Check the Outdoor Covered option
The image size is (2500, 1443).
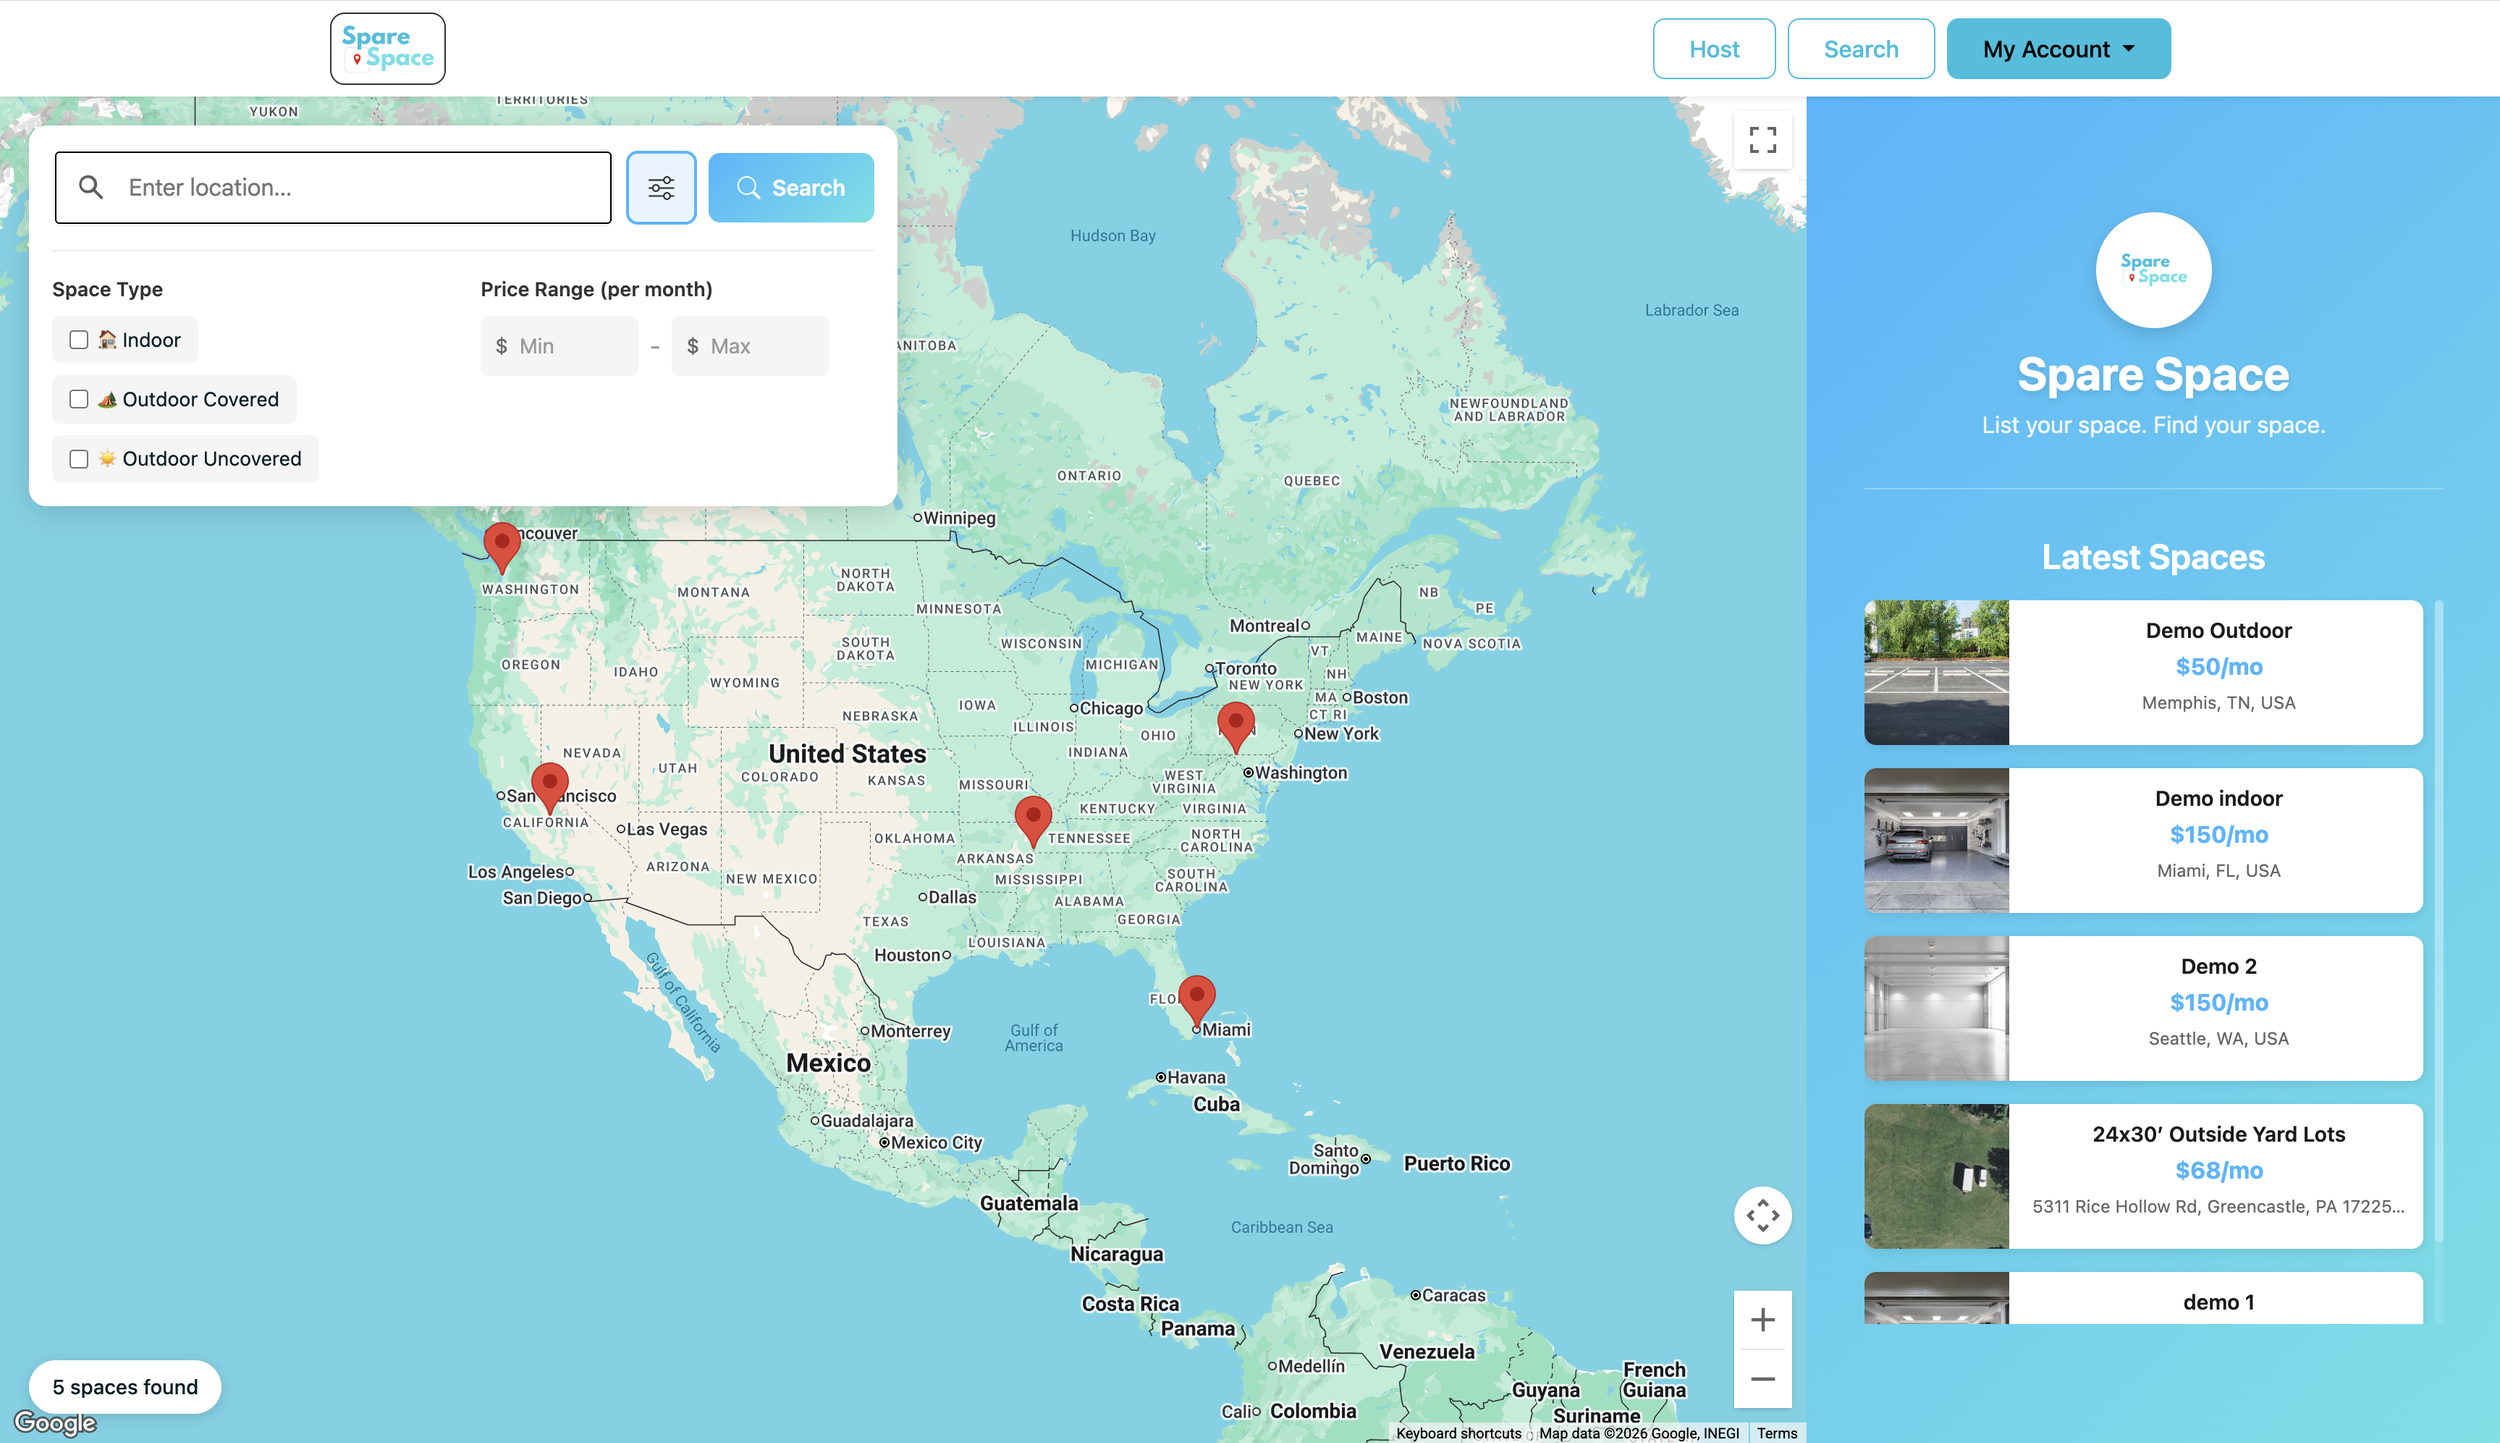point(79,399)
